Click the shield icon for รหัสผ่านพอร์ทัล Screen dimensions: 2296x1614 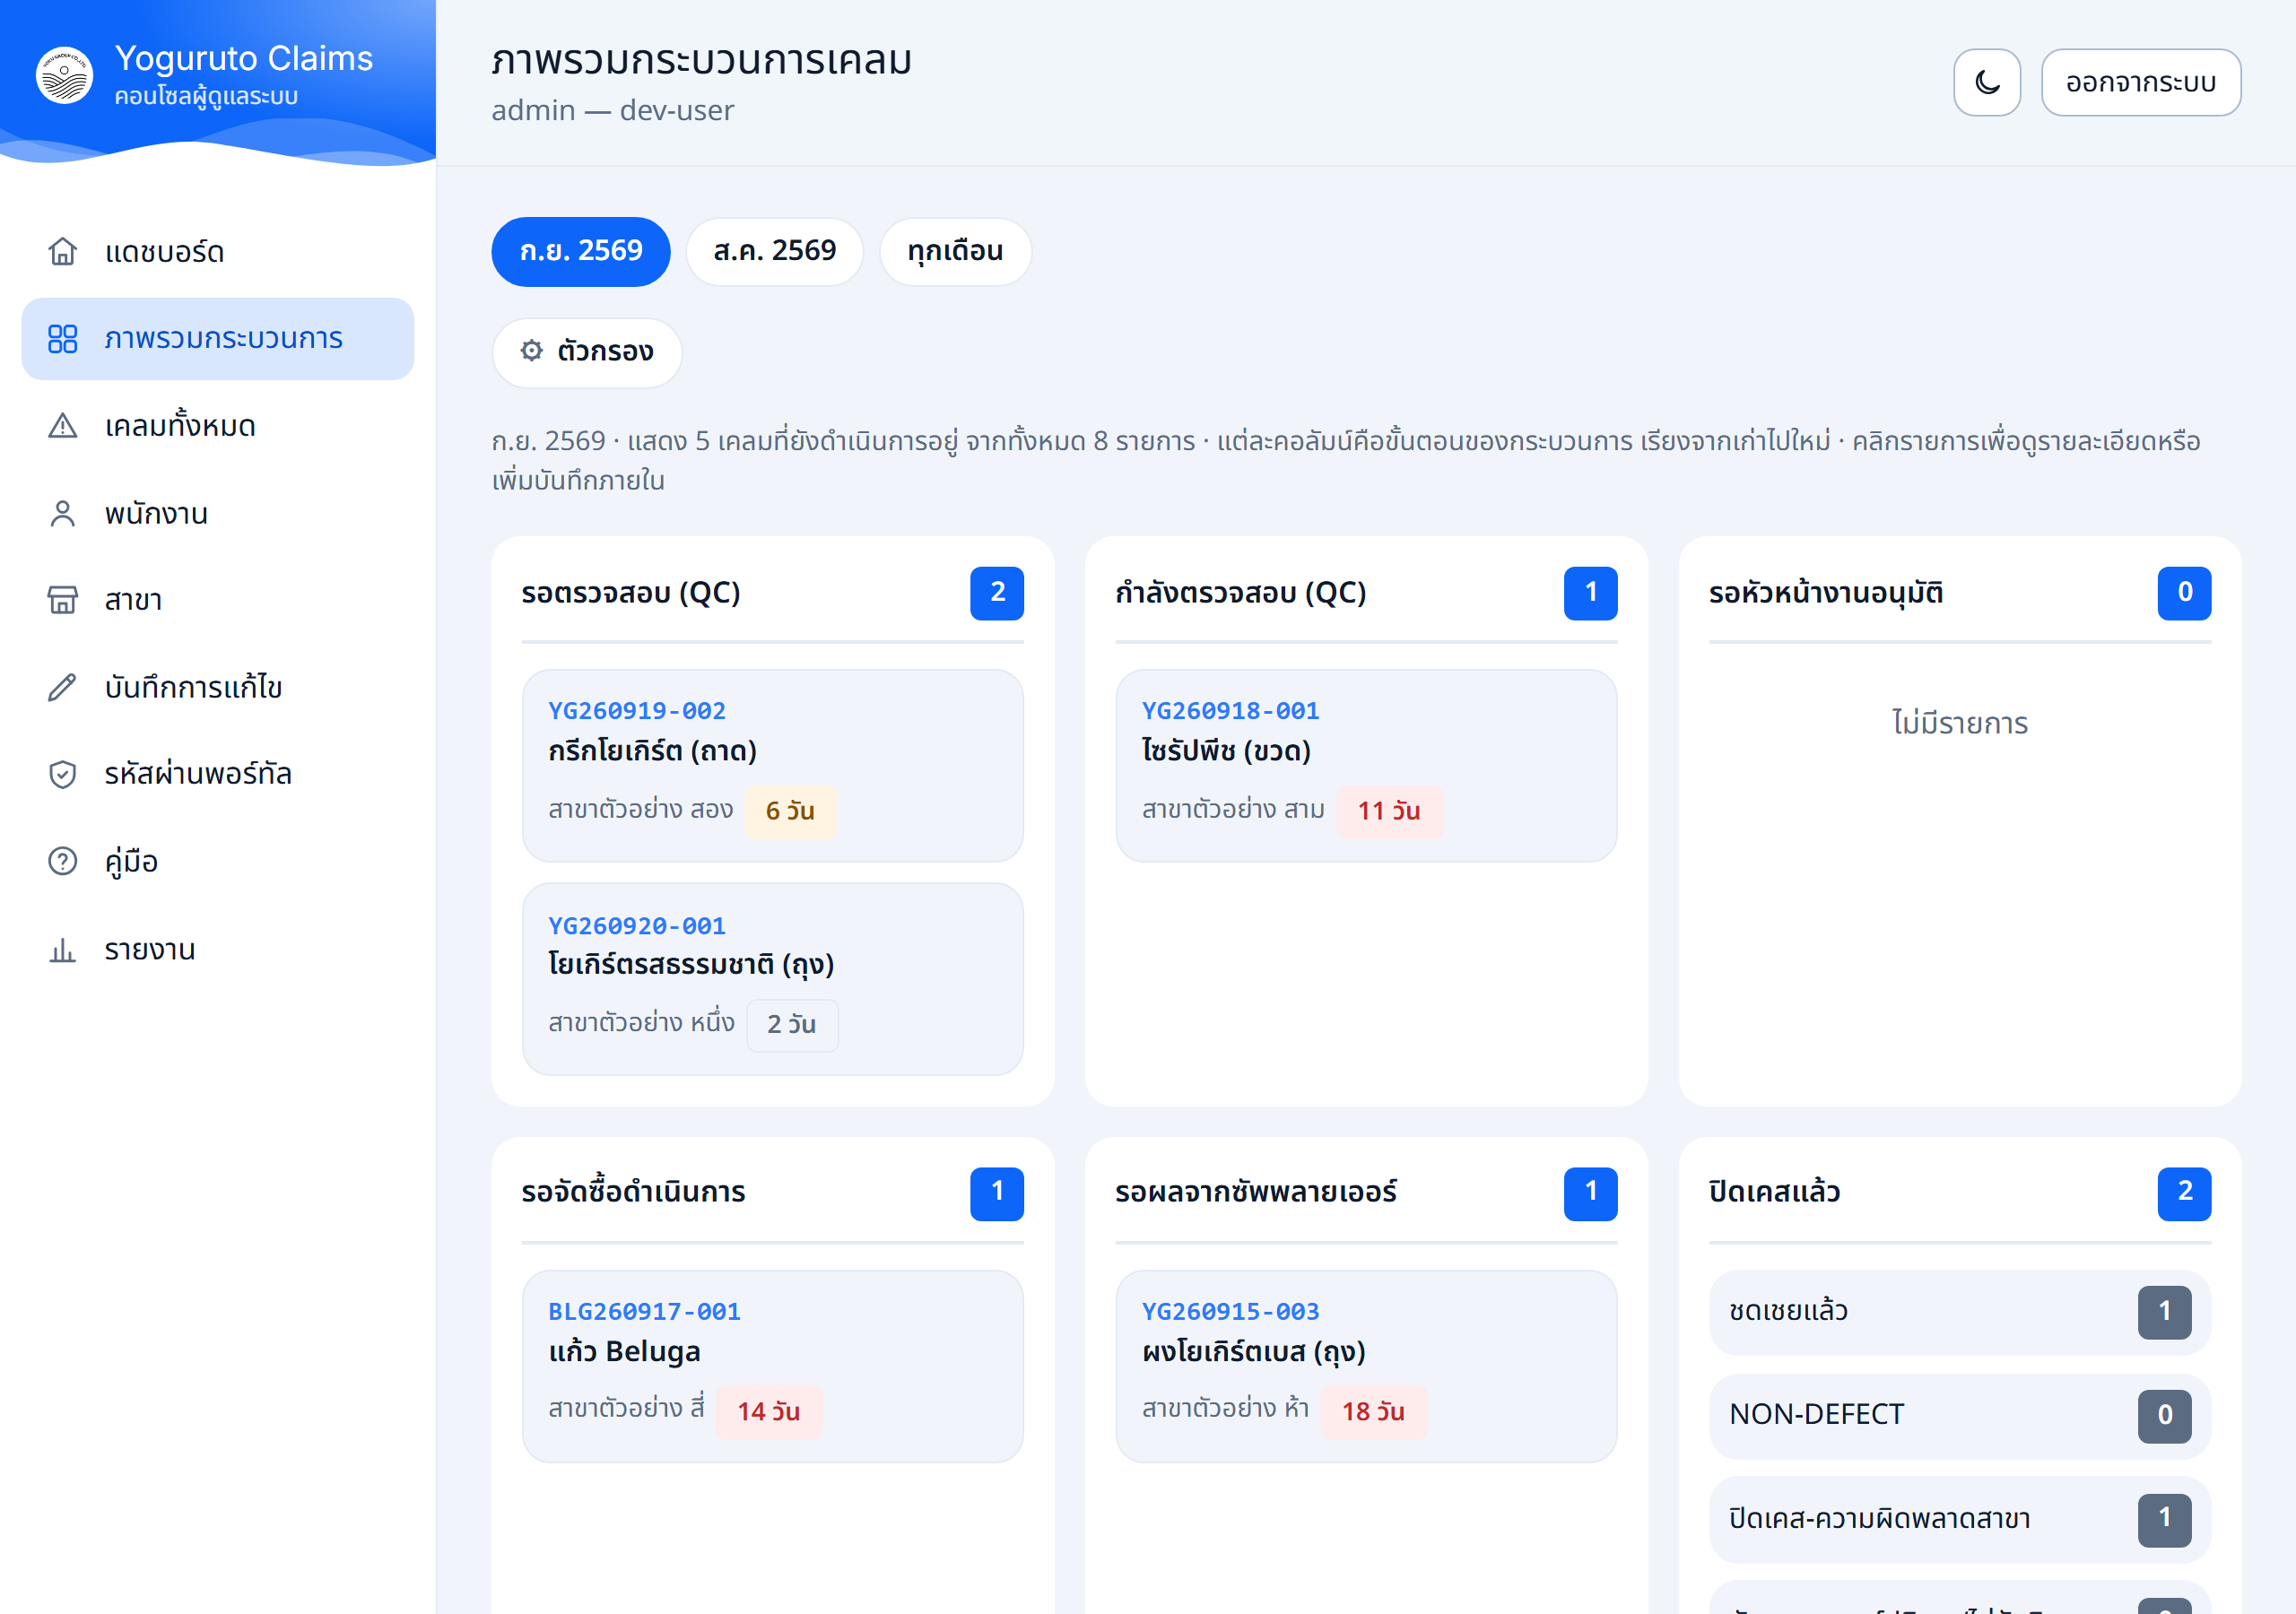pos(62,774)
